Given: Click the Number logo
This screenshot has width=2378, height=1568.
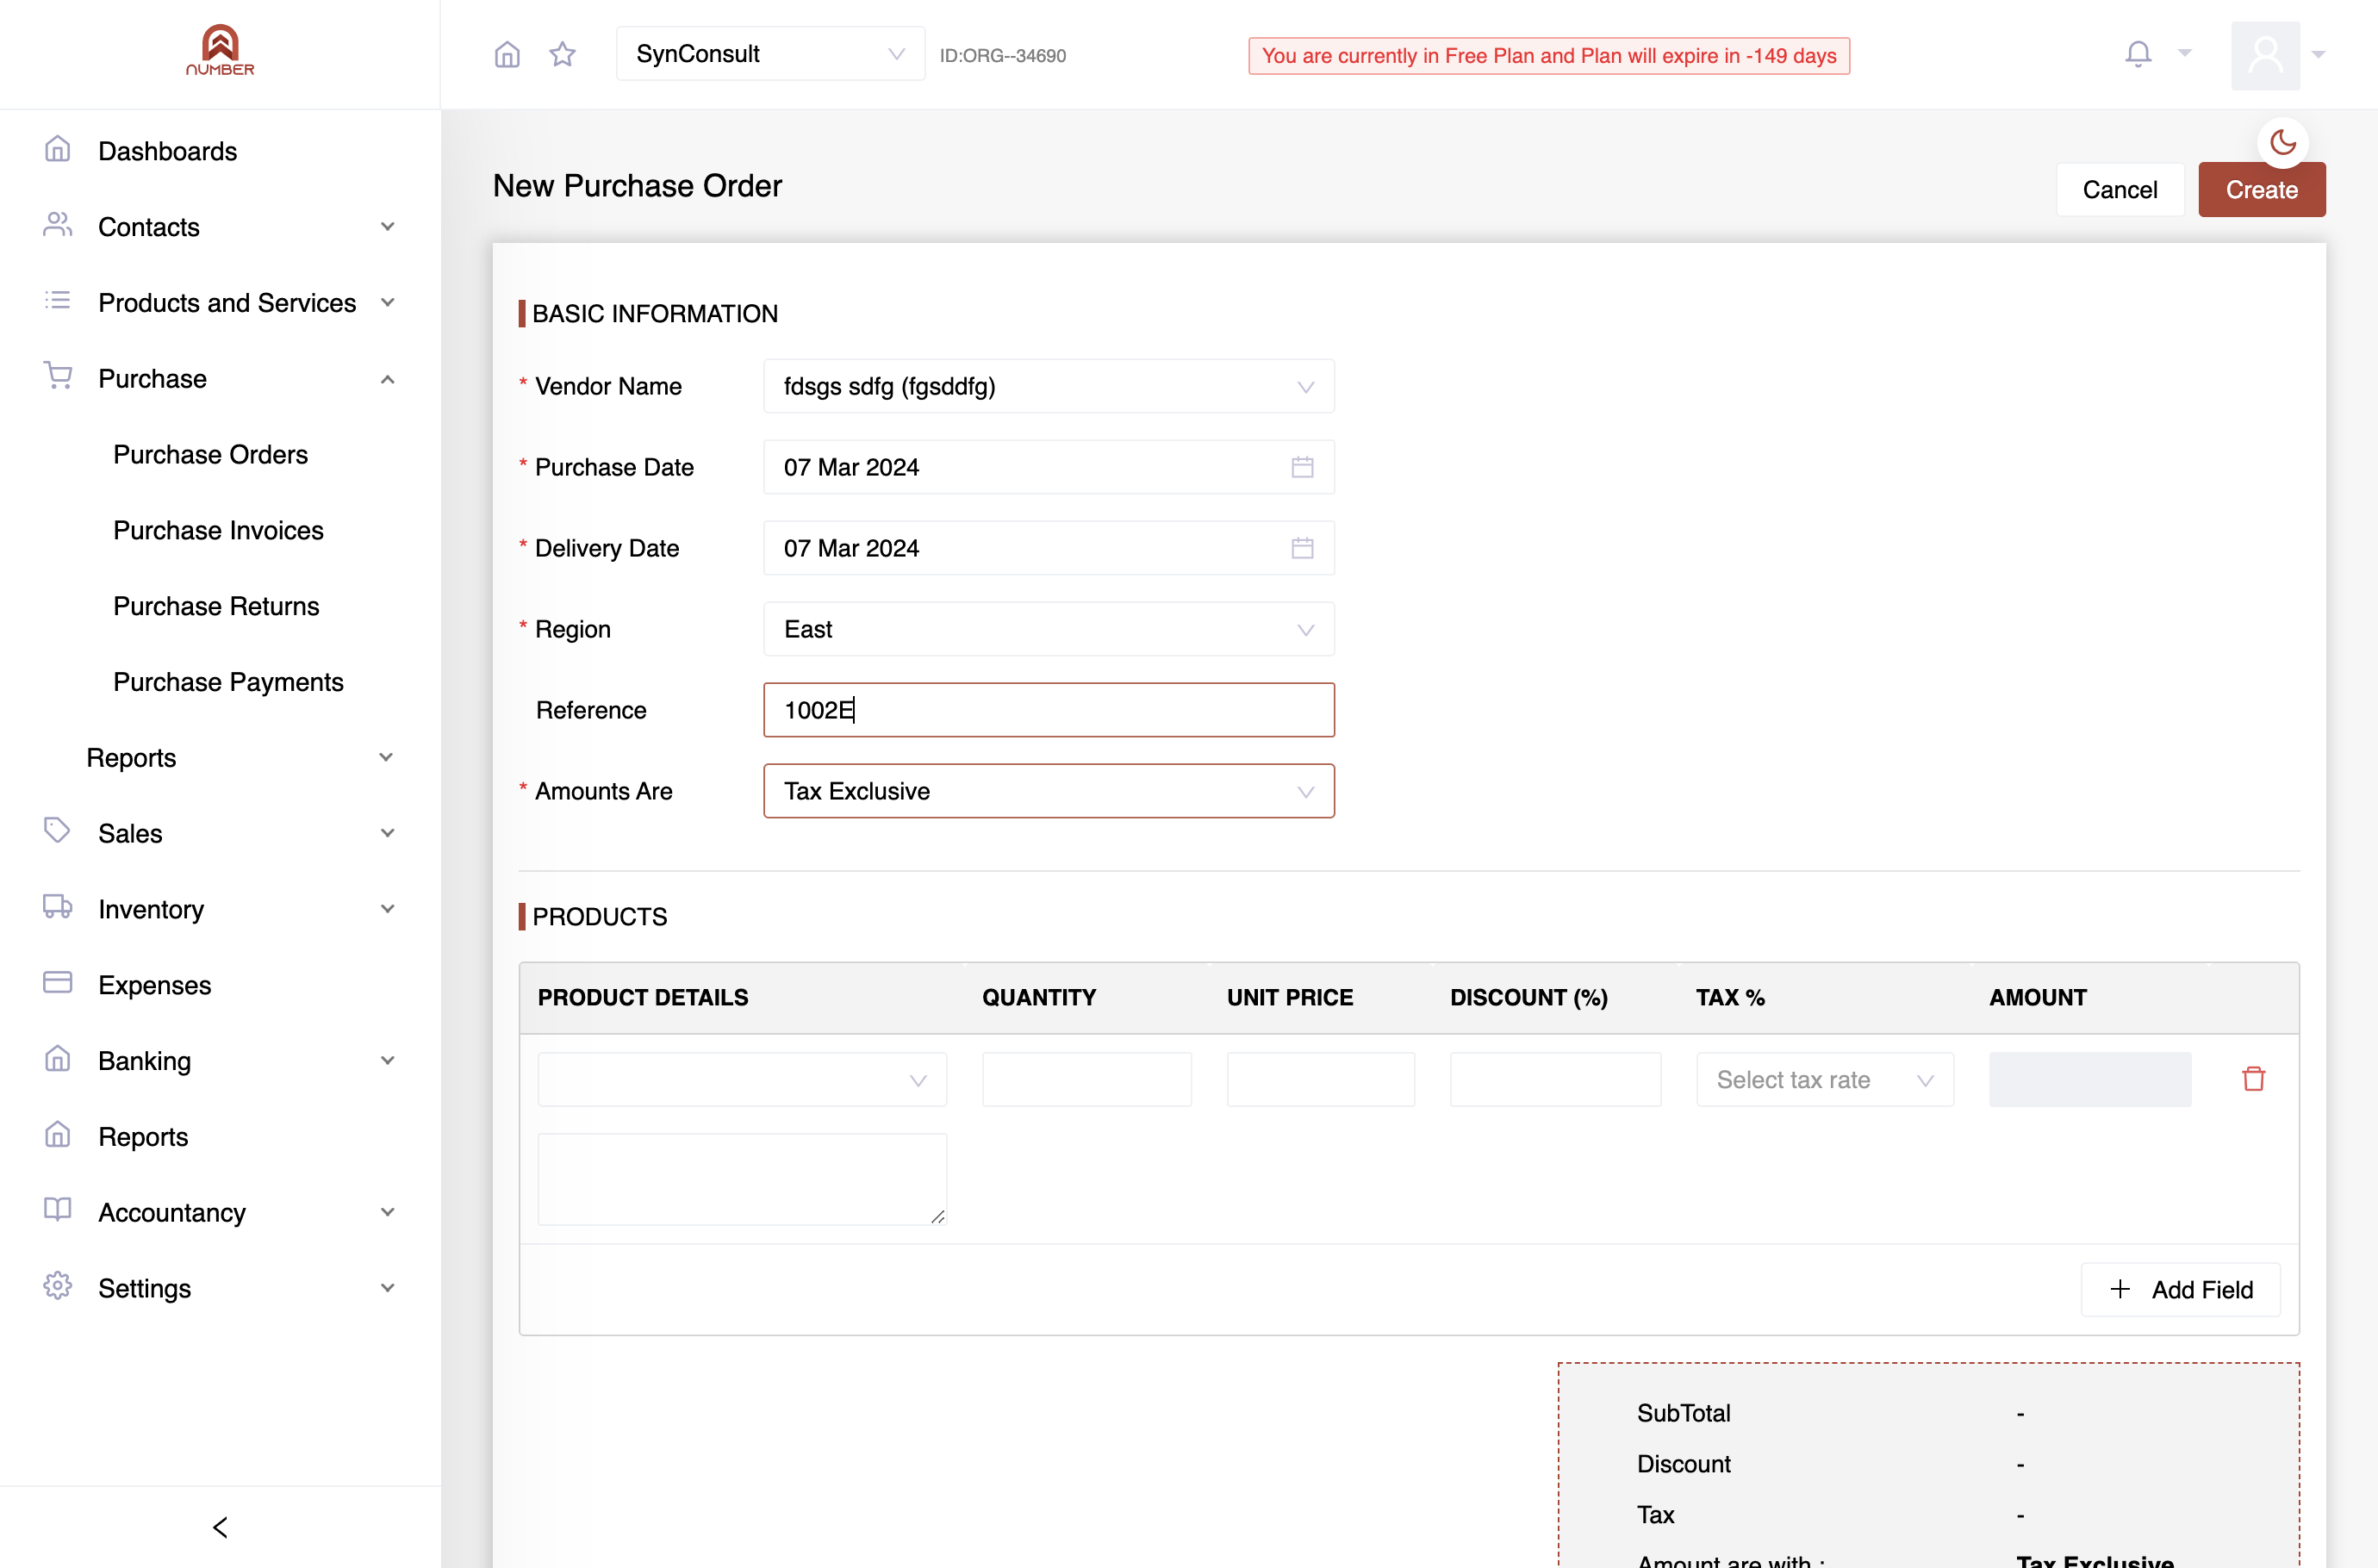Looking at the screenshot, I should 220,50.
